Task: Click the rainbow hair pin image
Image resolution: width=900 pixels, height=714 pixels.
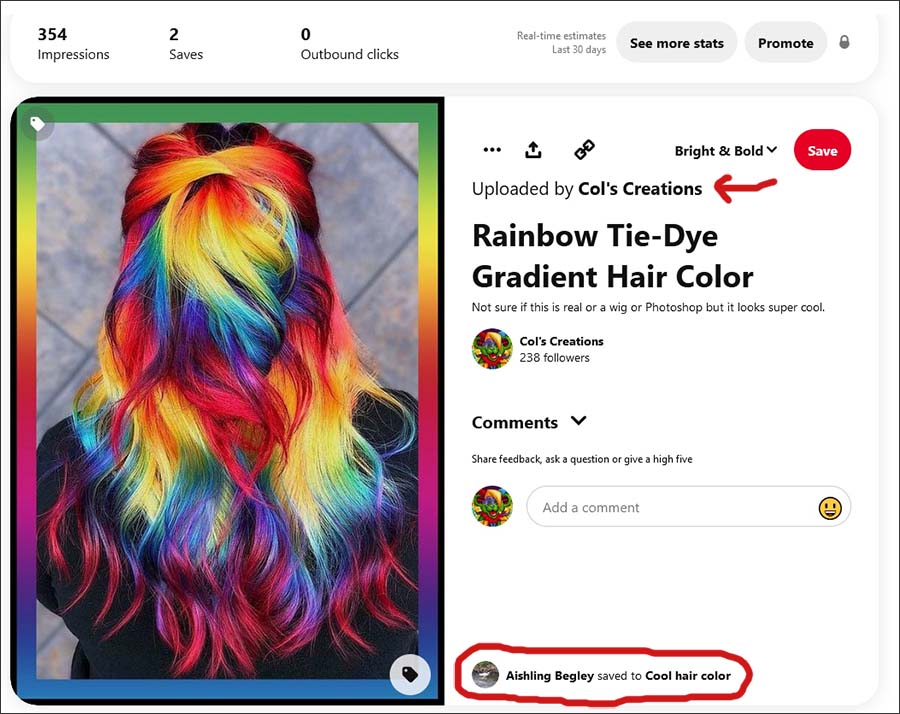Action: 227,400
